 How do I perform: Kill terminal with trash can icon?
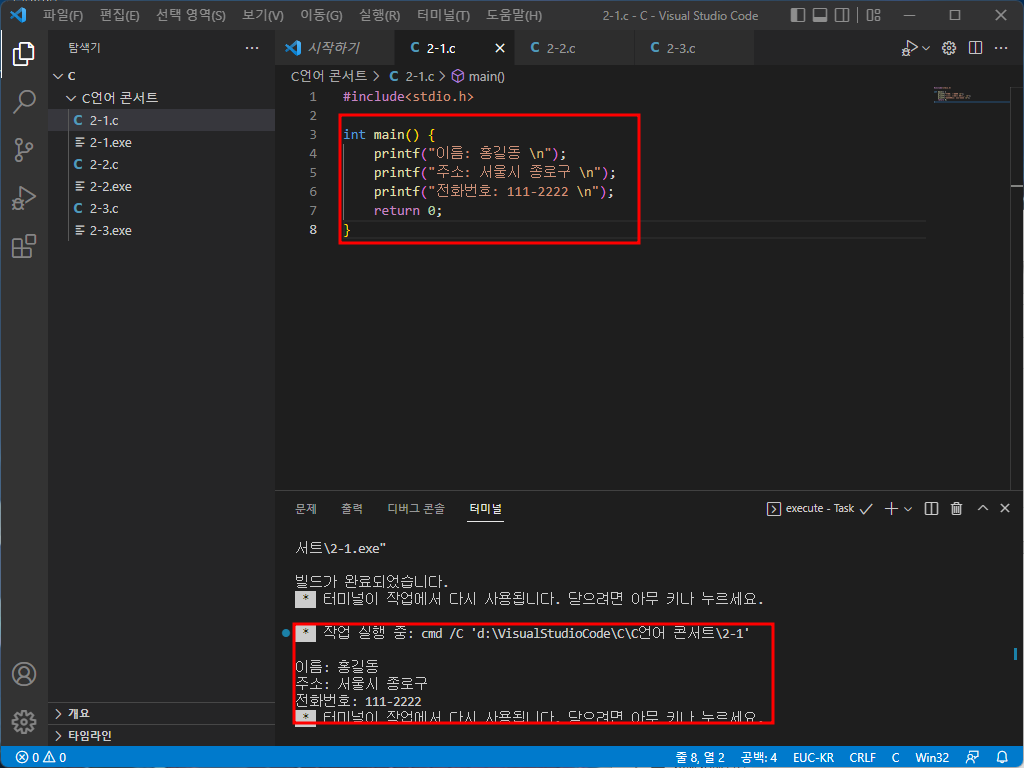tap(957, 509)
